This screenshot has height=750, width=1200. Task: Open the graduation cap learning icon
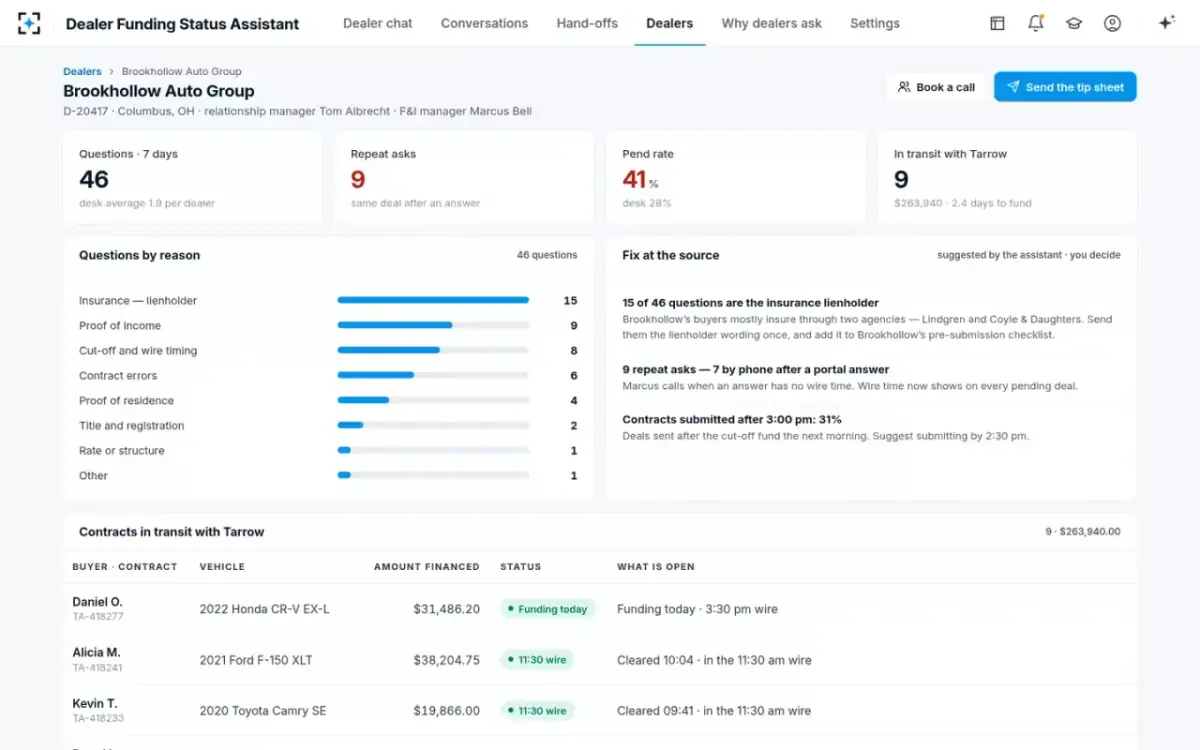[1074, 23]
